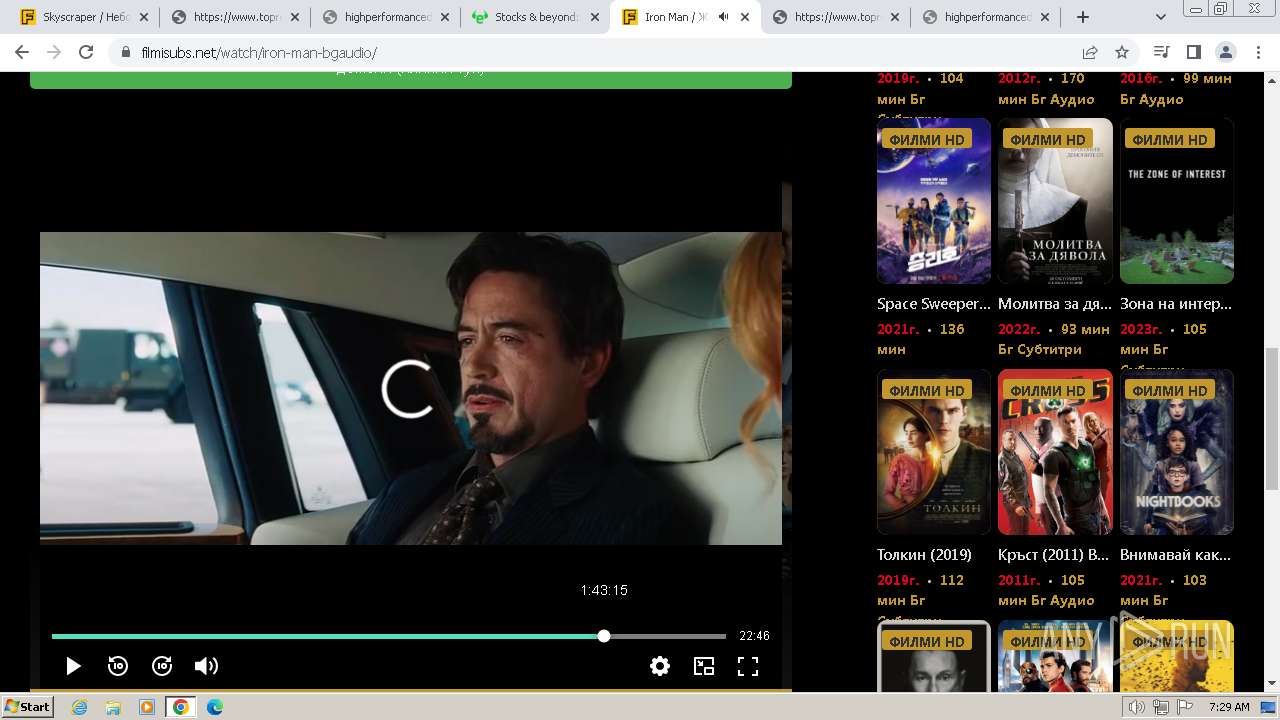1280x720 pixels.
Task: Open the Windows Start menu
Action: (x=28, y=707)
